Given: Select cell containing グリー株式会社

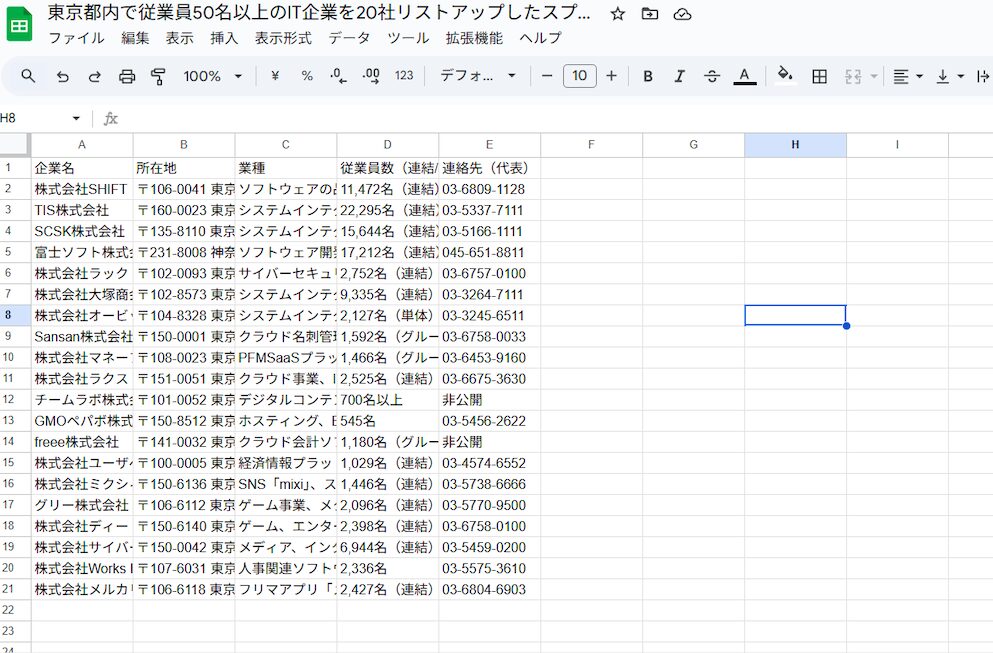Looking at the screenshot, I should [82, 505].
